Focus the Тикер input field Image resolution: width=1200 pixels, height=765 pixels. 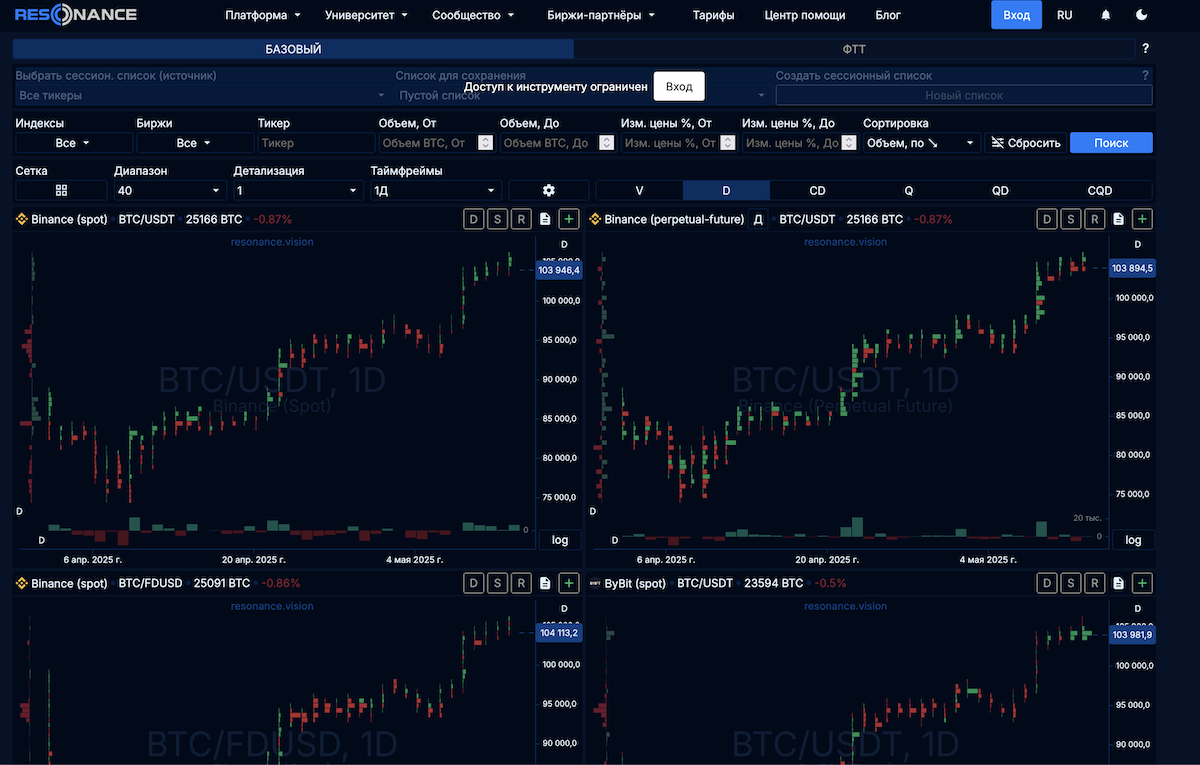coord(315,143)
